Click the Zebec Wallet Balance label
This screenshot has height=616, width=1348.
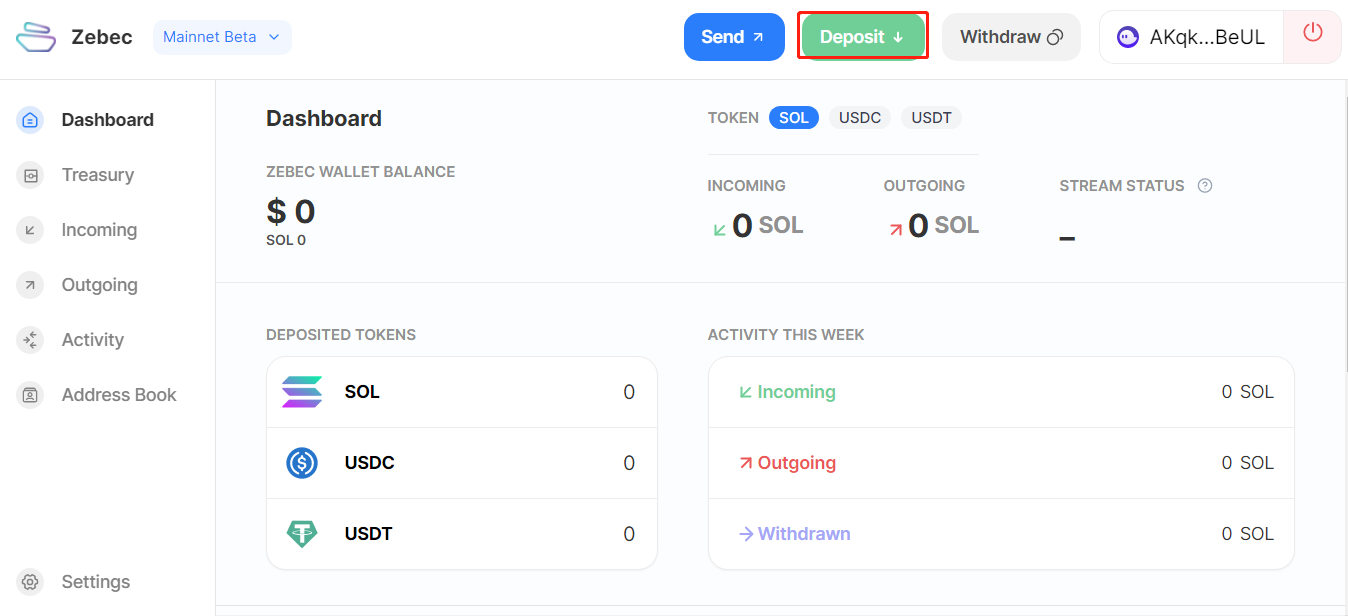(x=361, y=172)
